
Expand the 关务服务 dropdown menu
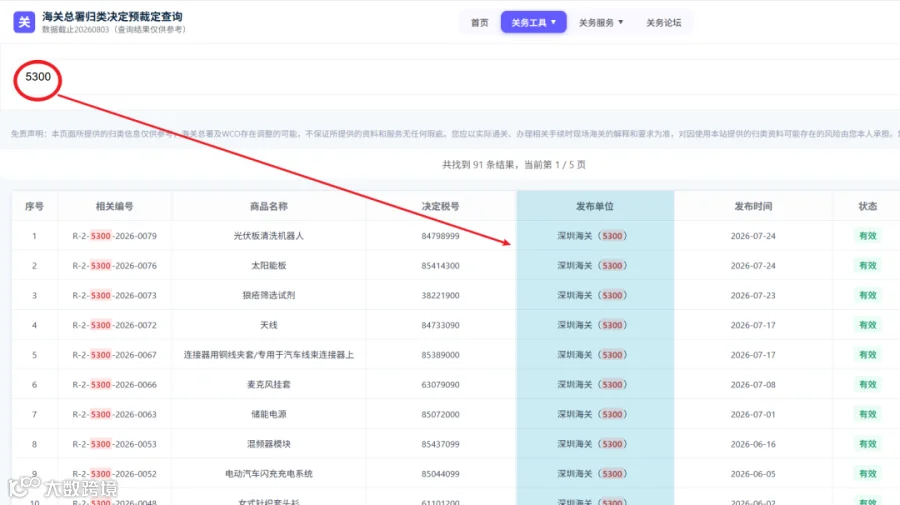(600, 22)
